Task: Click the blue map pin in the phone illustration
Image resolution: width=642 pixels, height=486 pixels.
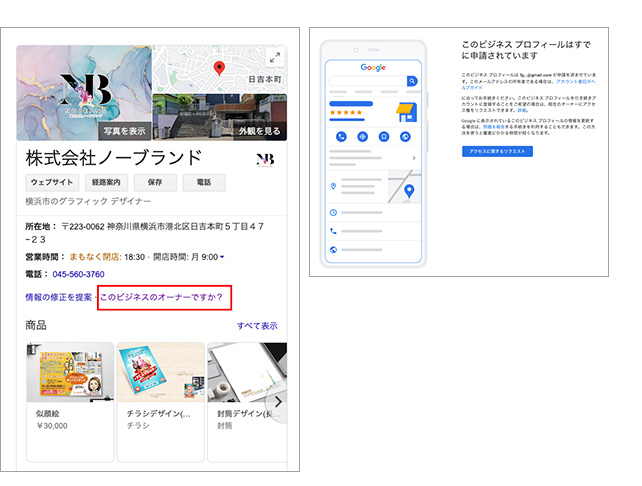Action: coord(409,191)
